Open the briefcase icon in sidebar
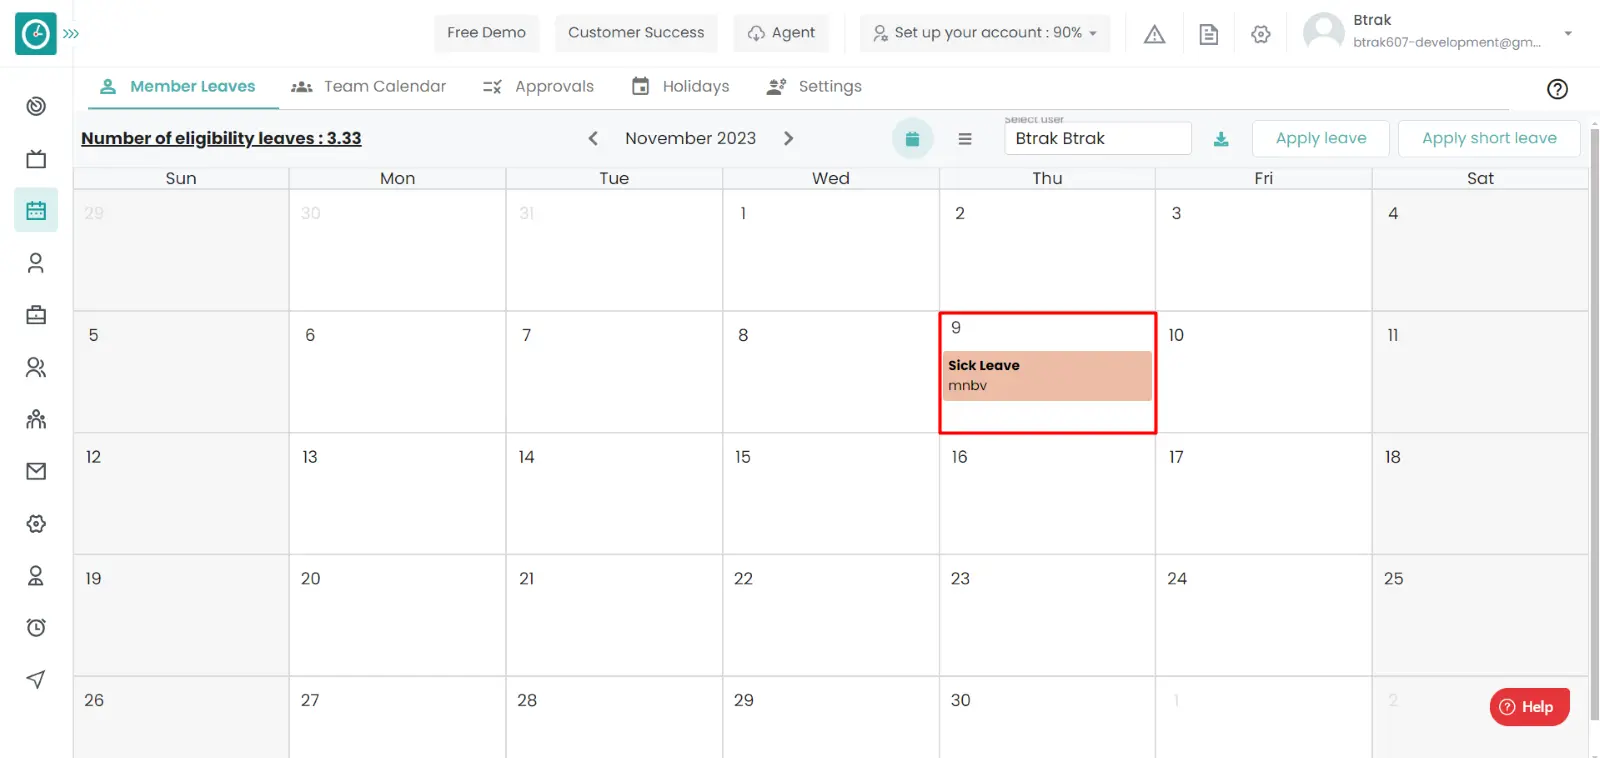This screenshot has width=1600, height=758. pos(36,315)
